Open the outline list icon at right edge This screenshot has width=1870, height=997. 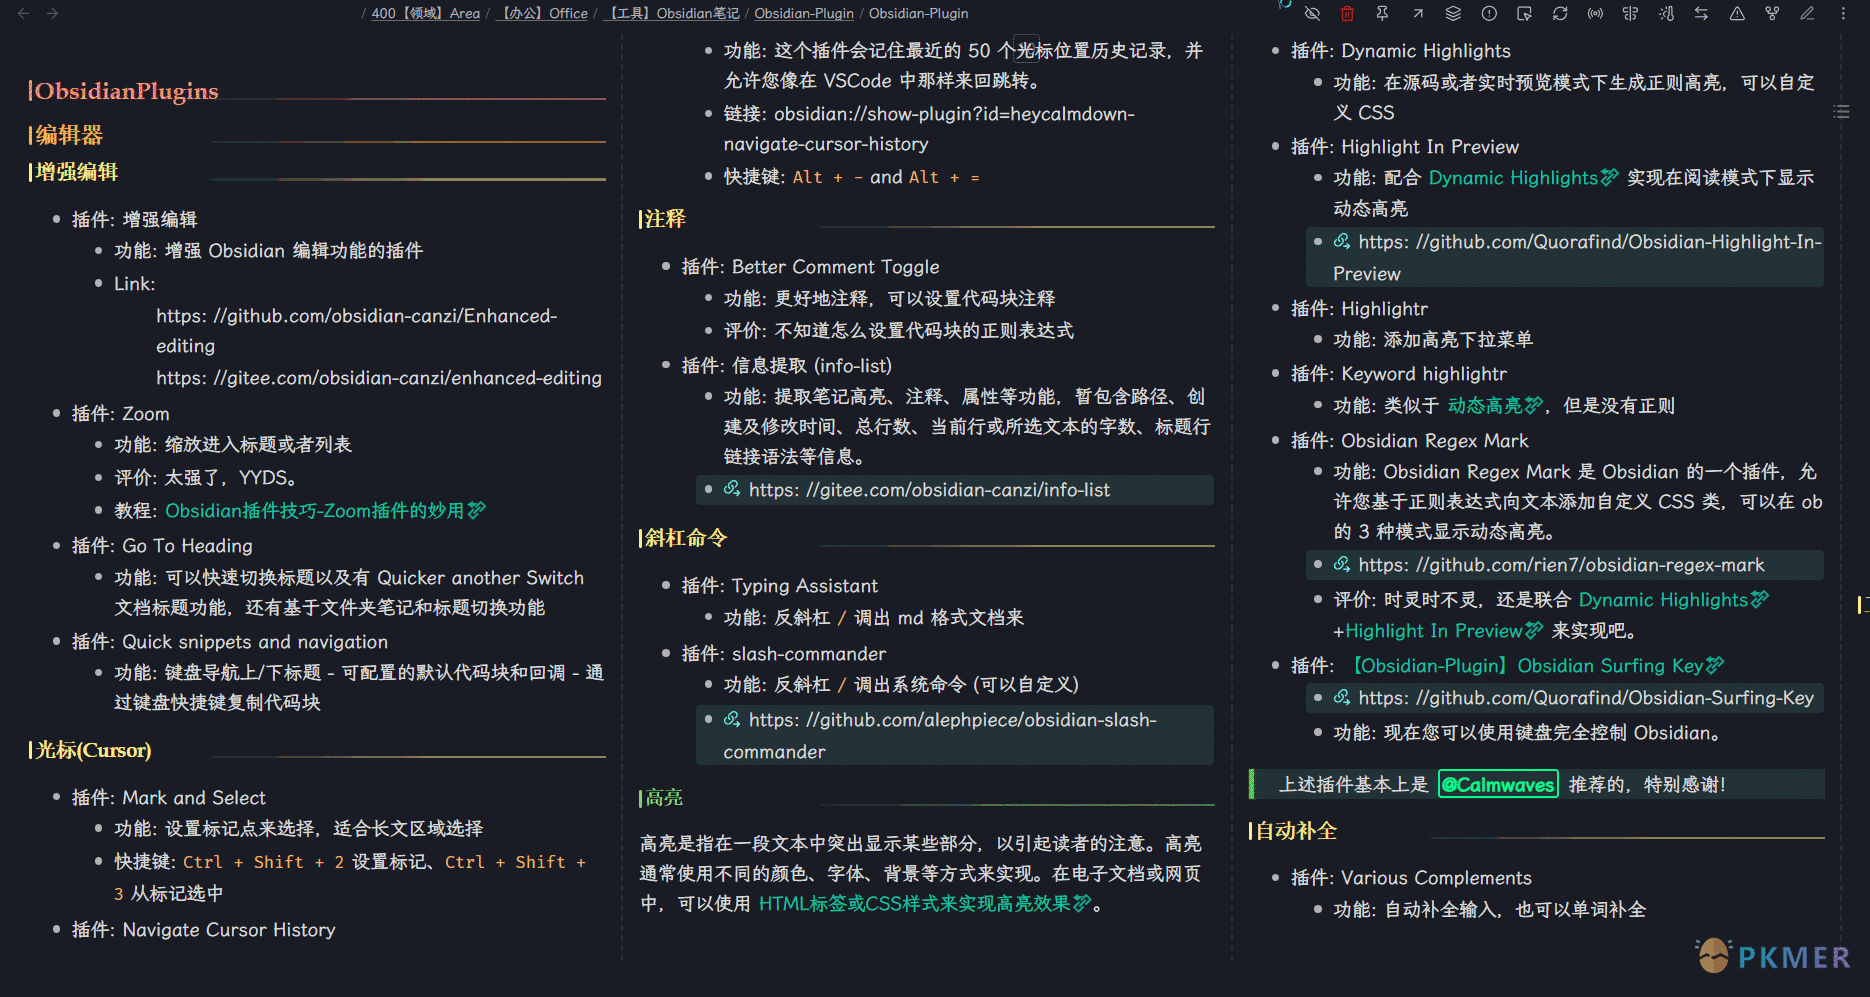pos(1841,112)
